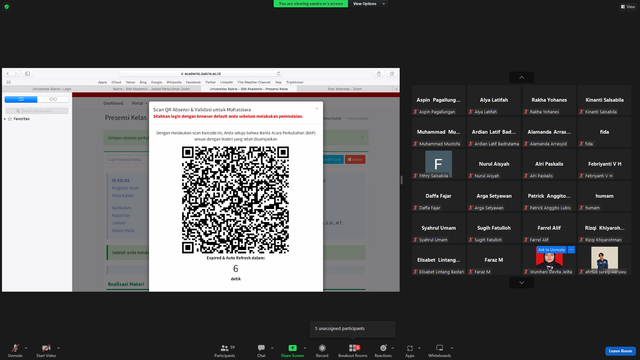This screenshot has height=360, width=640.
Task: Switch to Universitas Bakrie - Login tab
Action: point(52,89)
